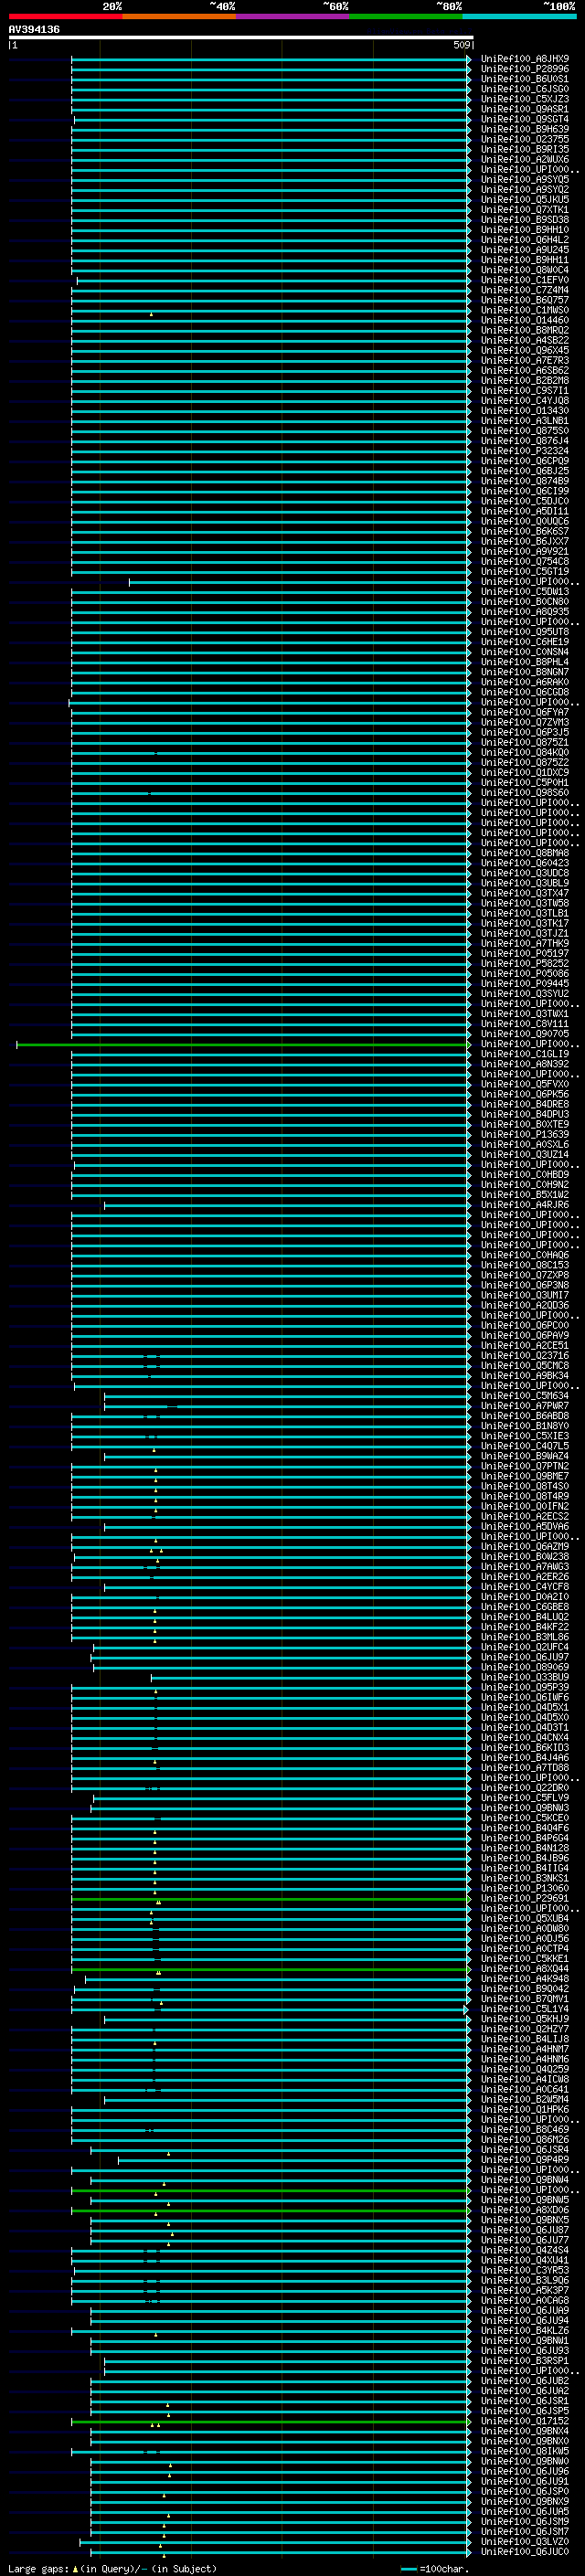Click the green ~80% identity legend bar

pos(406,16)
